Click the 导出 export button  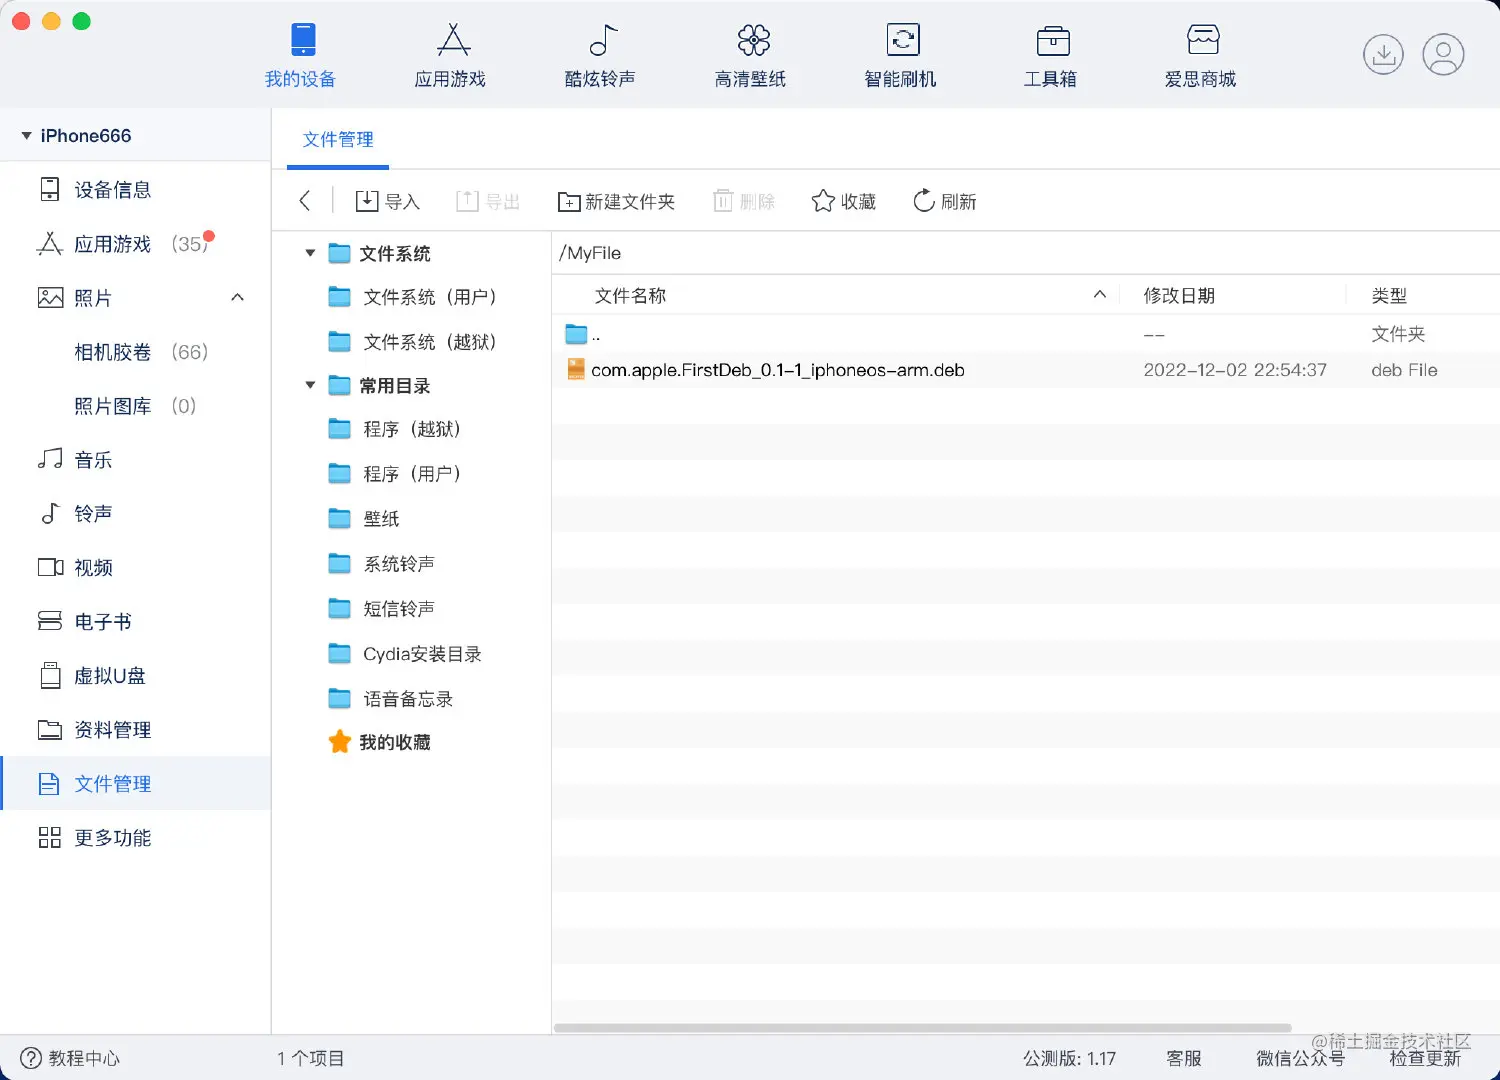(488, 201)
